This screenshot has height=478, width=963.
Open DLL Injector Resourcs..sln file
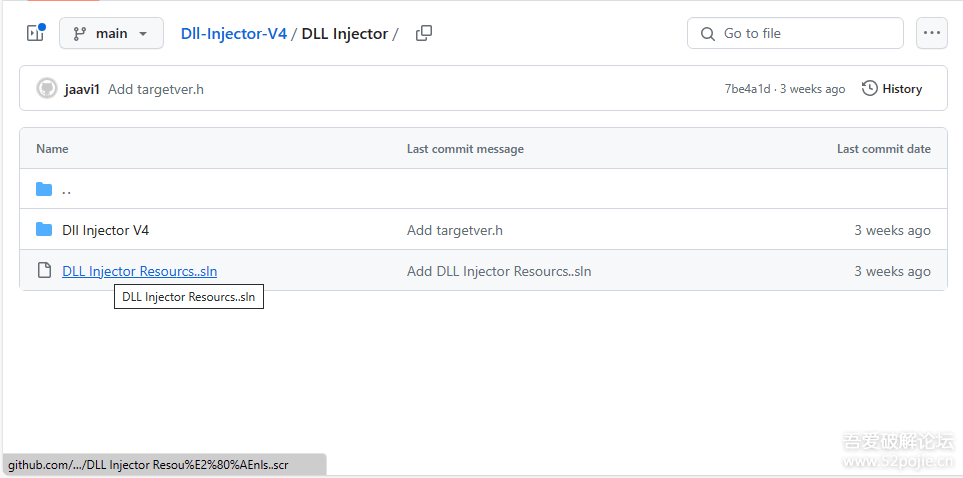[139, 271]
